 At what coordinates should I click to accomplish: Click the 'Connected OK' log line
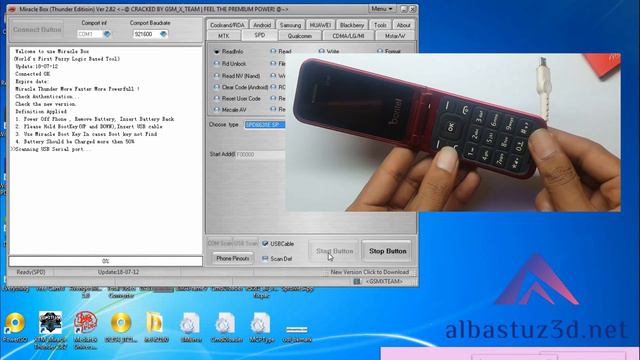(33, 74)
